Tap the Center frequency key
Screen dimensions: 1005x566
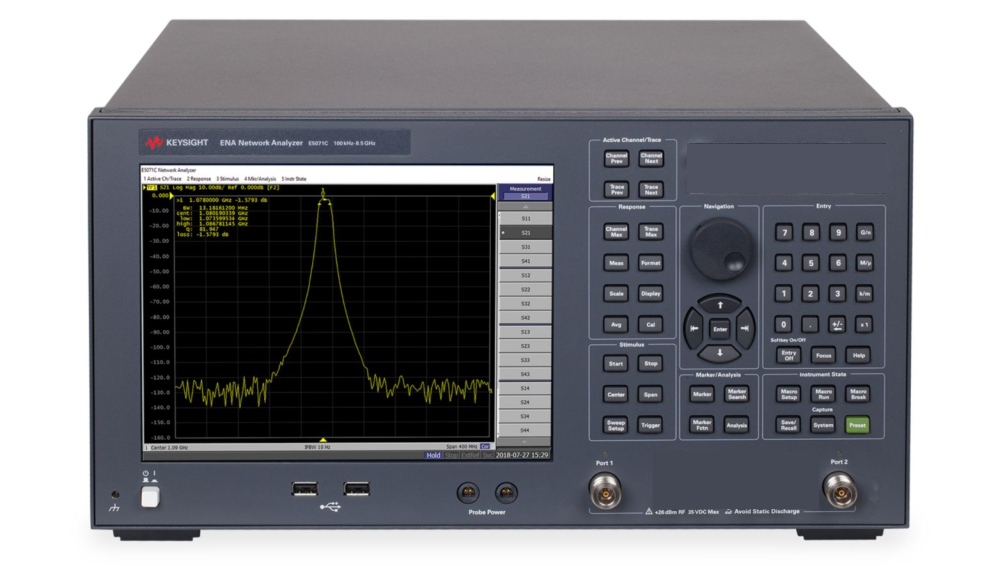point(616,394)
